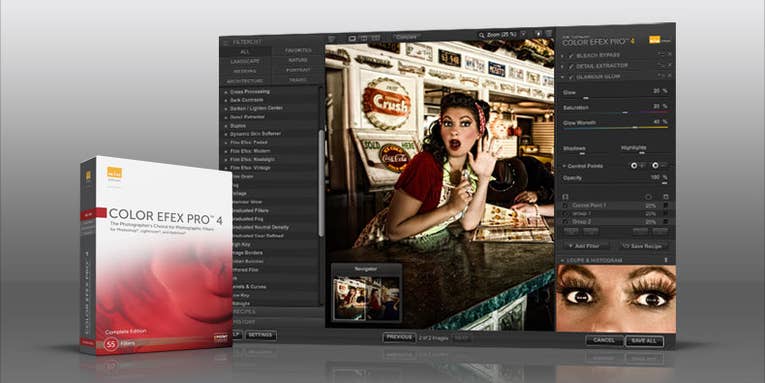Click the Navigator thumbnail
The image size is (765, 383).
click(x=366, y=298)
